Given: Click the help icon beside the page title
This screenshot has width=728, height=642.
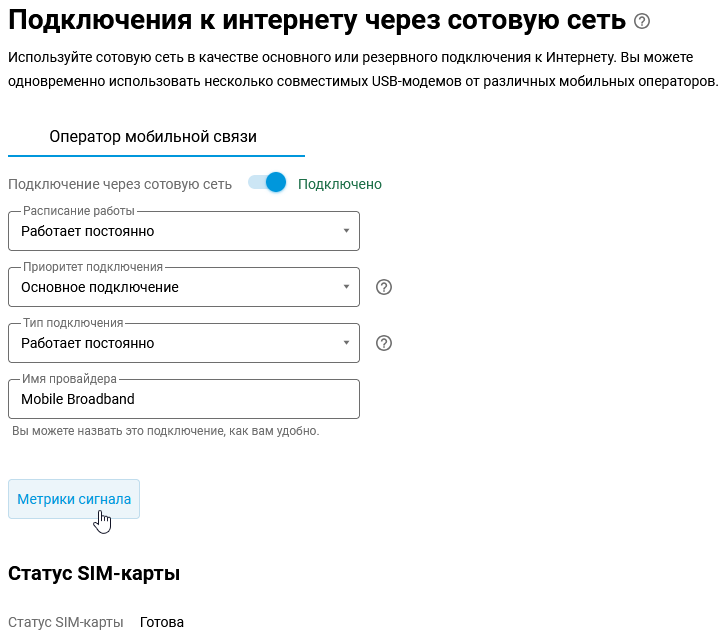Looking at the screenshot, I should click(642, 21).
